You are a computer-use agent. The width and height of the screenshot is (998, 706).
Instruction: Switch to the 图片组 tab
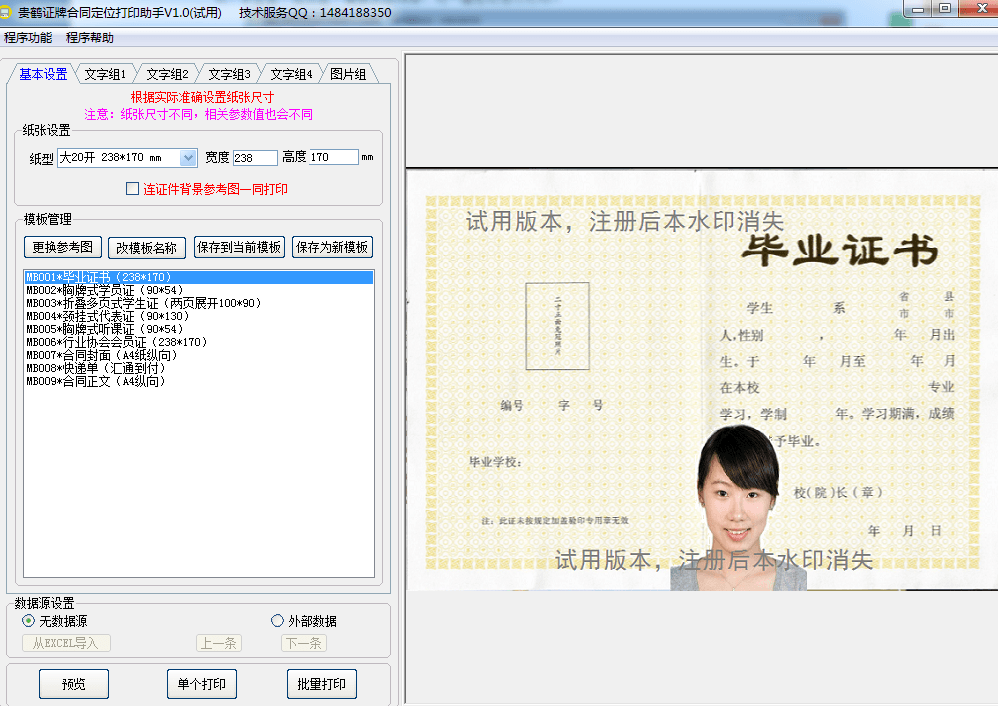348,74
